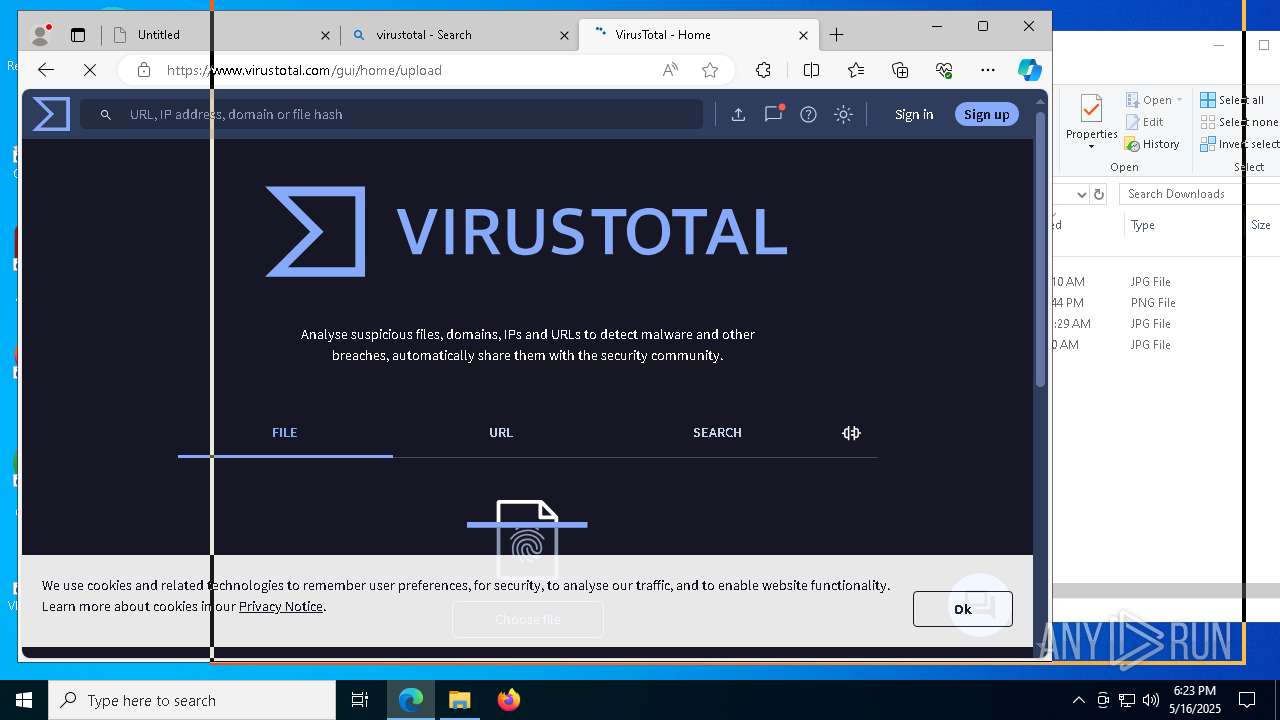Select the SEARCH tab

(717, 433)
